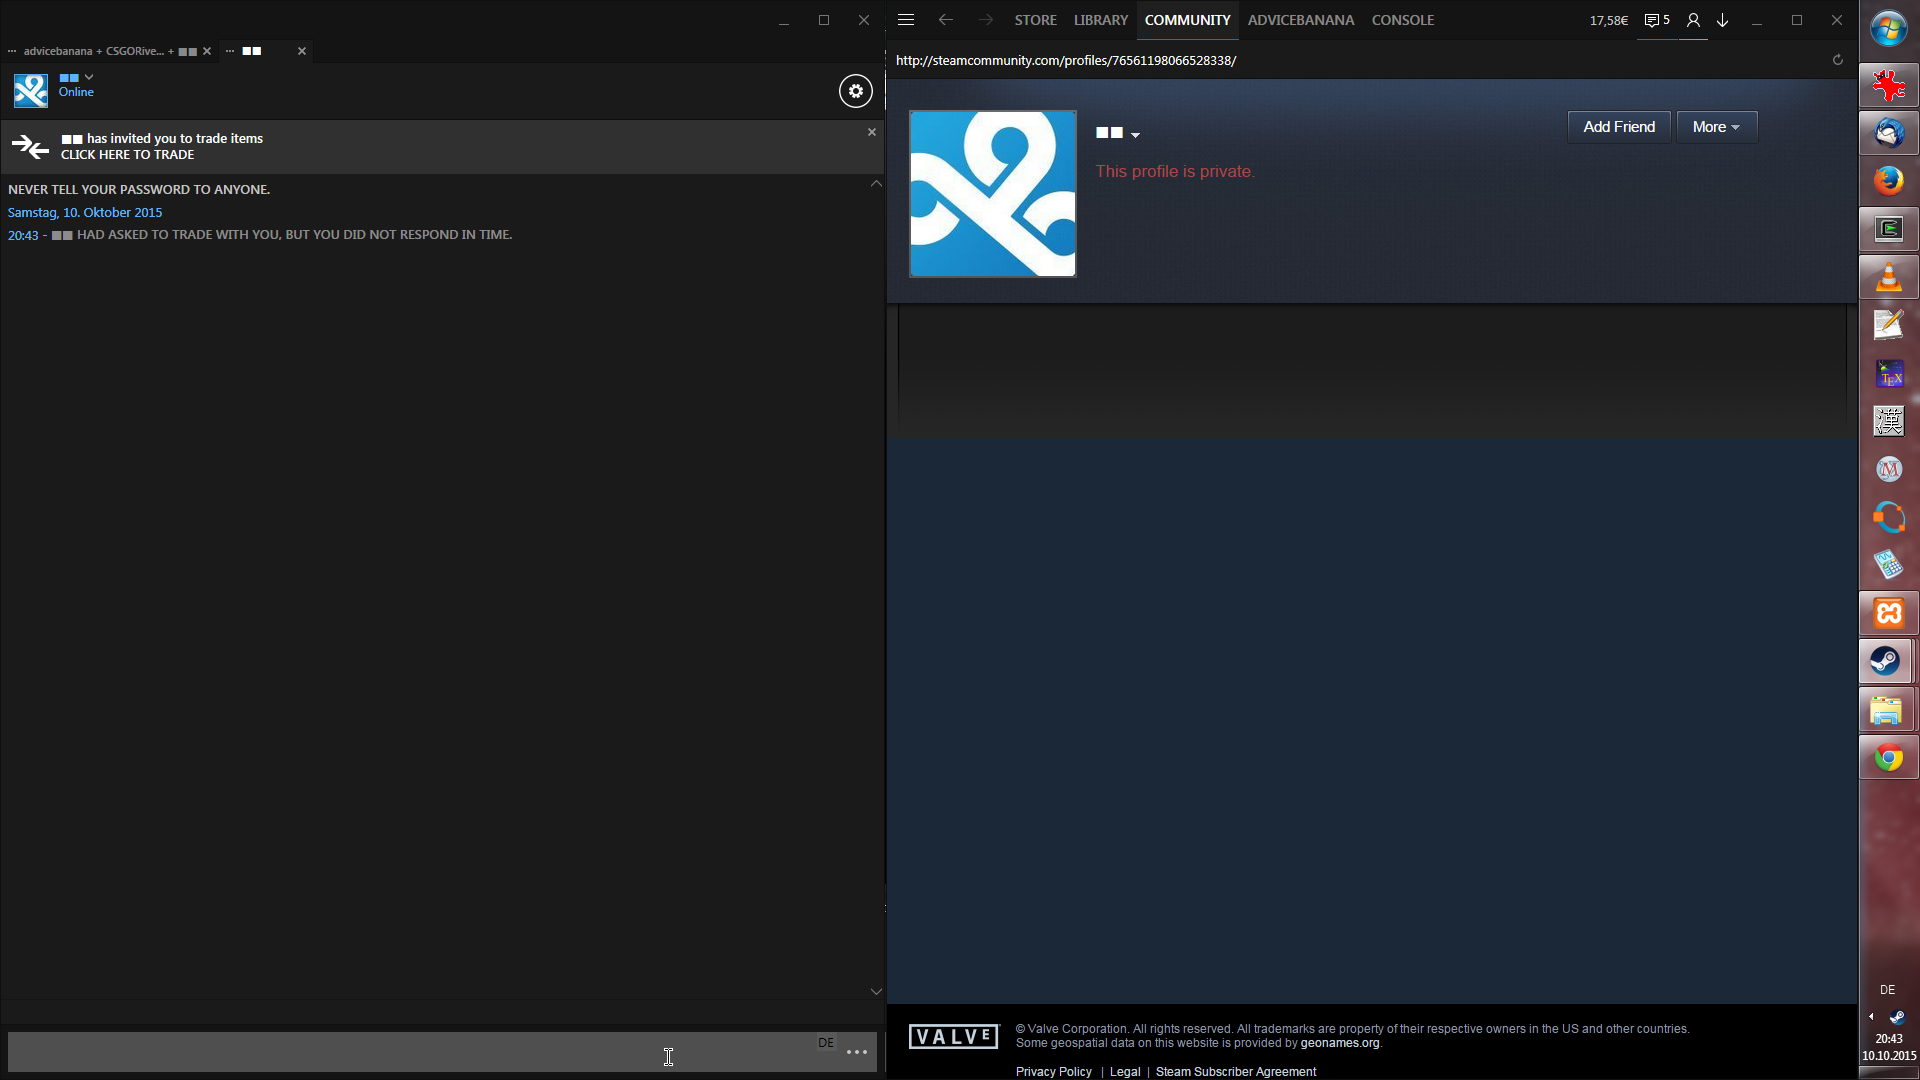Viewport: 1920px width, 1080px height.
Task: Reload the community page
Action: [x=1837, y=60]
